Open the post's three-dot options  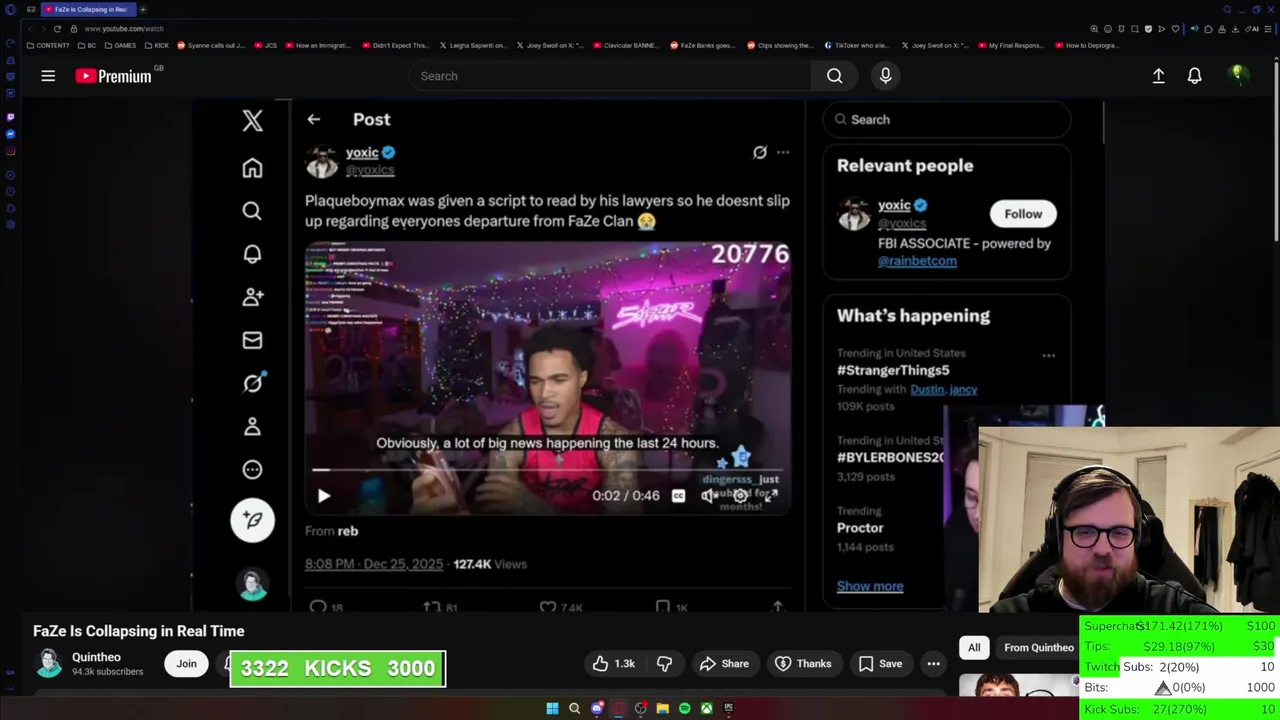tap(783, 152)
